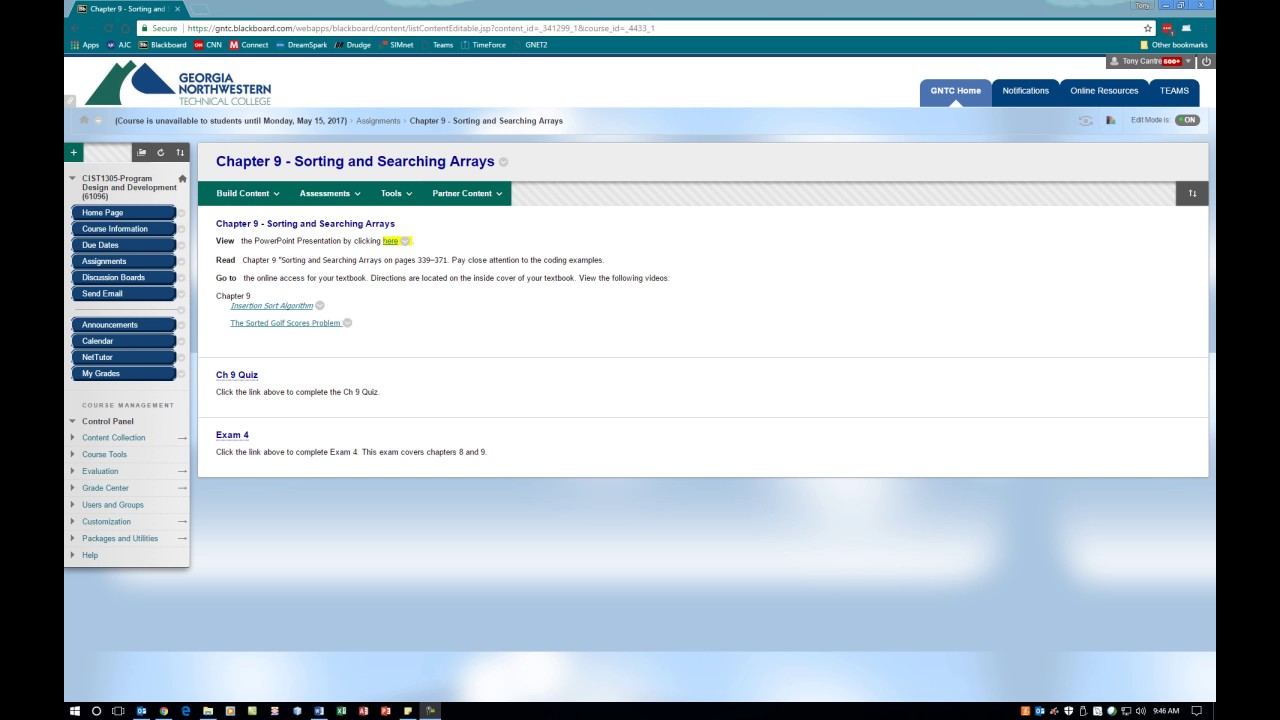
Task: Click the Georgia Northwestern Technical College logo
Action: click(178, 84)
